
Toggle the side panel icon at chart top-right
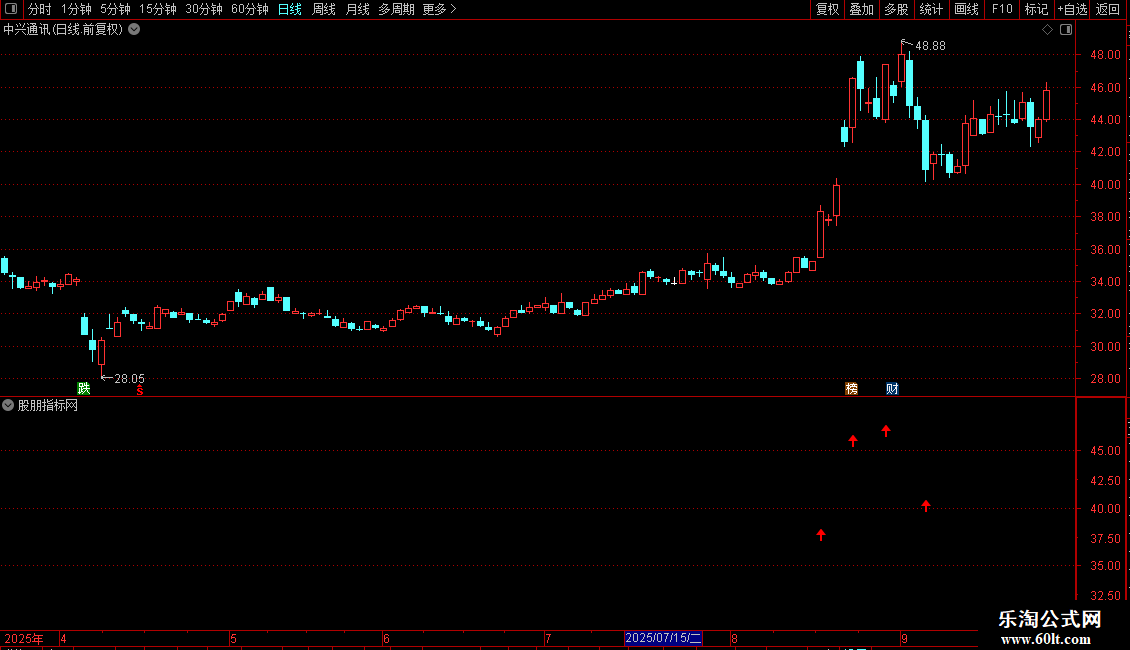(1066, 30)
